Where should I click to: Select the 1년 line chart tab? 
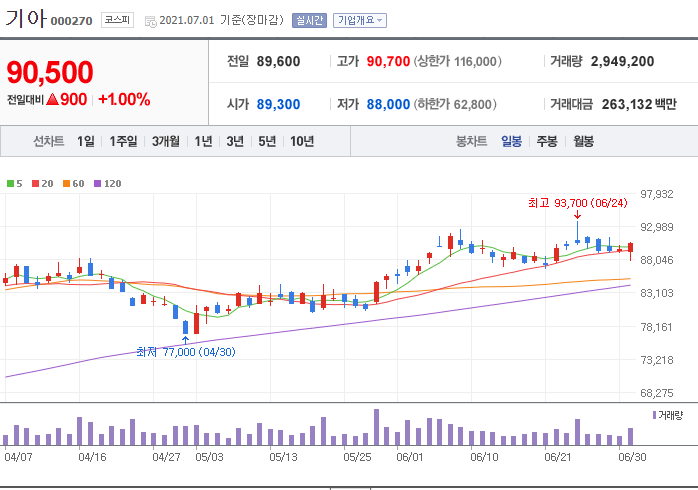click(203, 142)
